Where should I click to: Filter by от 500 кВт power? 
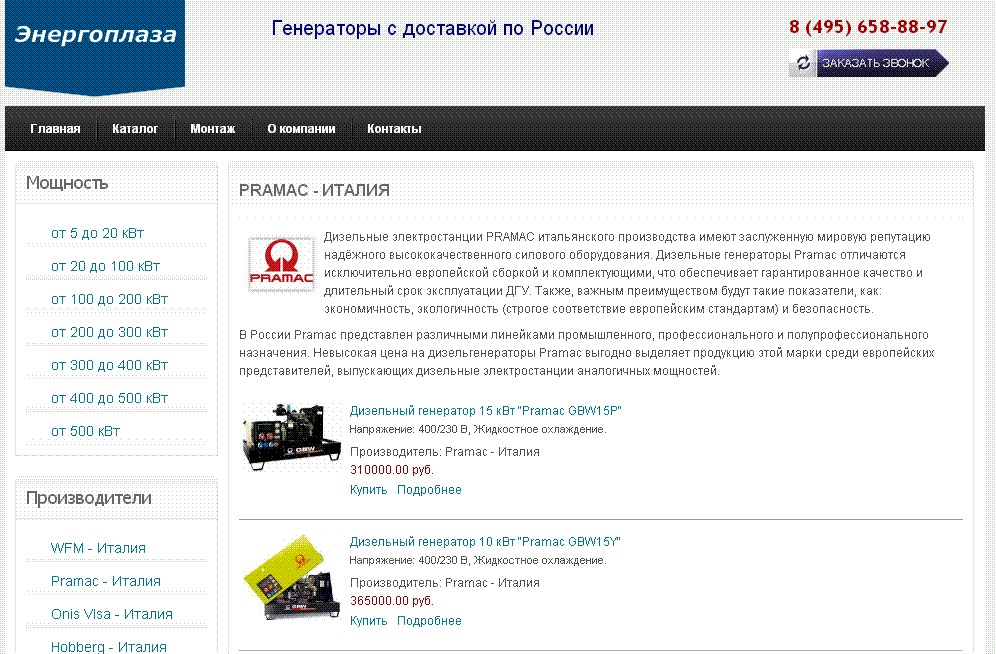tap(85, 431)
